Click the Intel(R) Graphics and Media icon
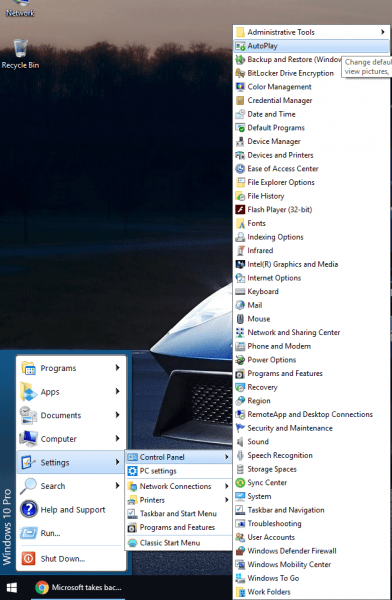Image resolution: width=392 pixels, height=600 pixels. [240, 264]
